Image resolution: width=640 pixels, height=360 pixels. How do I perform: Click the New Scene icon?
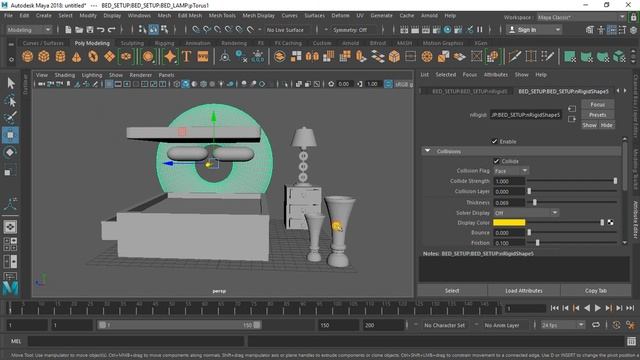pos(68,29)
